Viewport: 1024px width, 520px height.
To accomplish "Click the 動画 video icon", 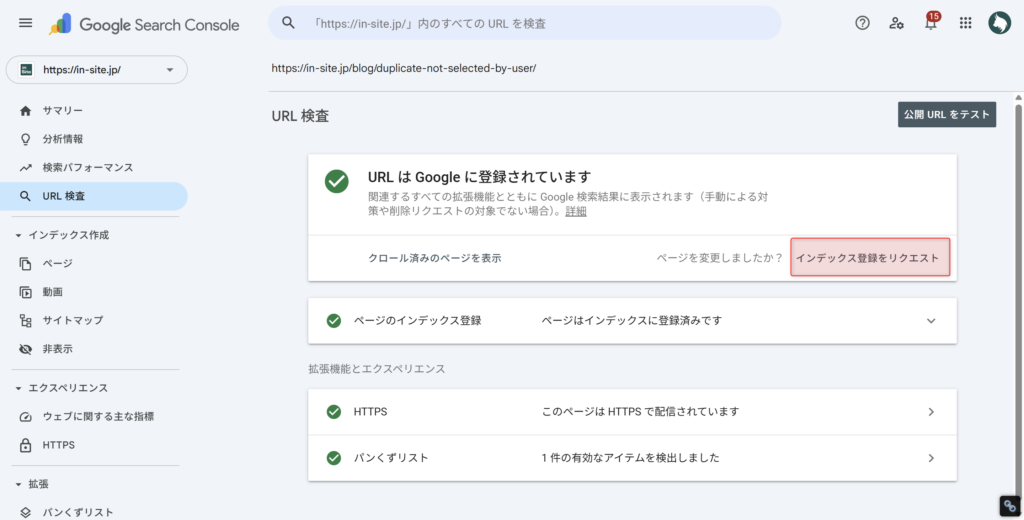I will point(25,292).
